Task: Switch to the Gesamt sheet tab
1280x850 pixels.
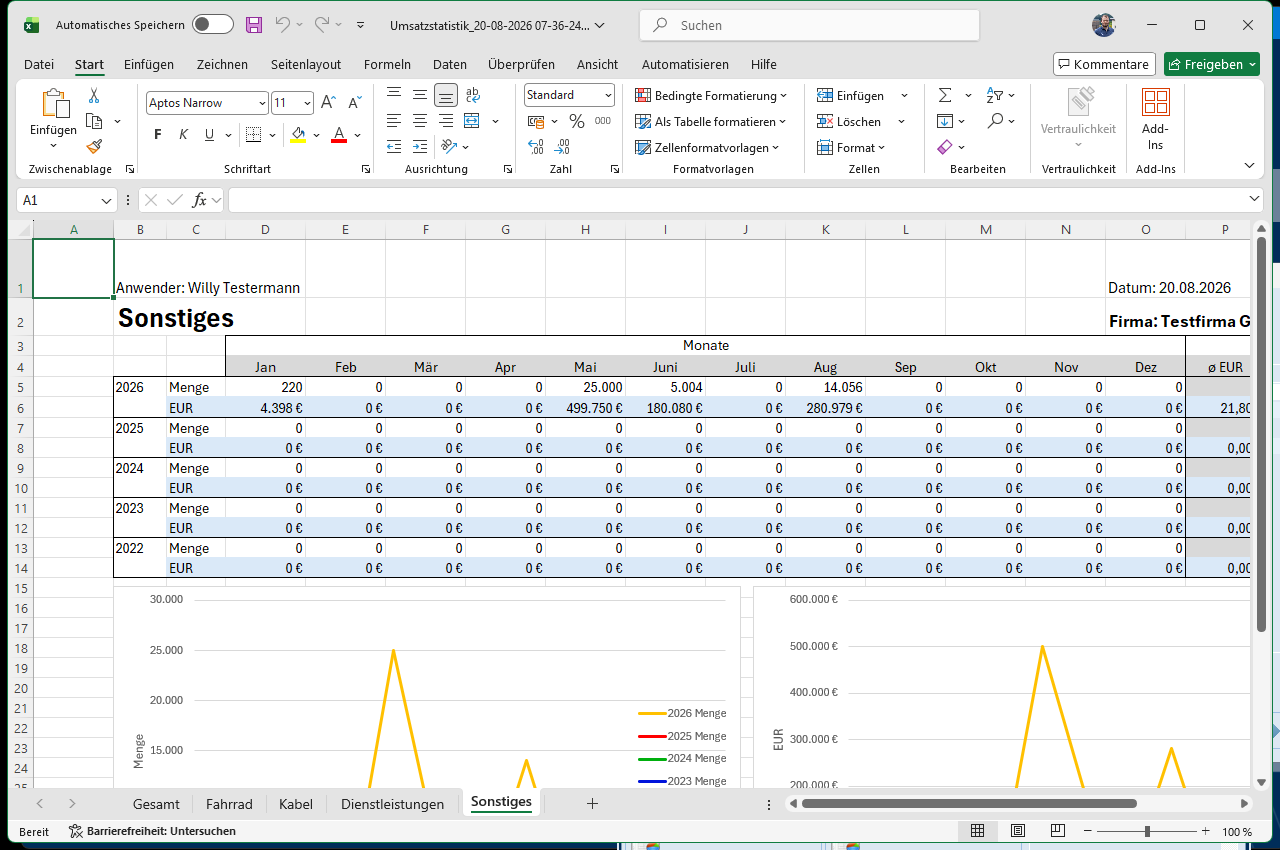Action: click(156, 804)
